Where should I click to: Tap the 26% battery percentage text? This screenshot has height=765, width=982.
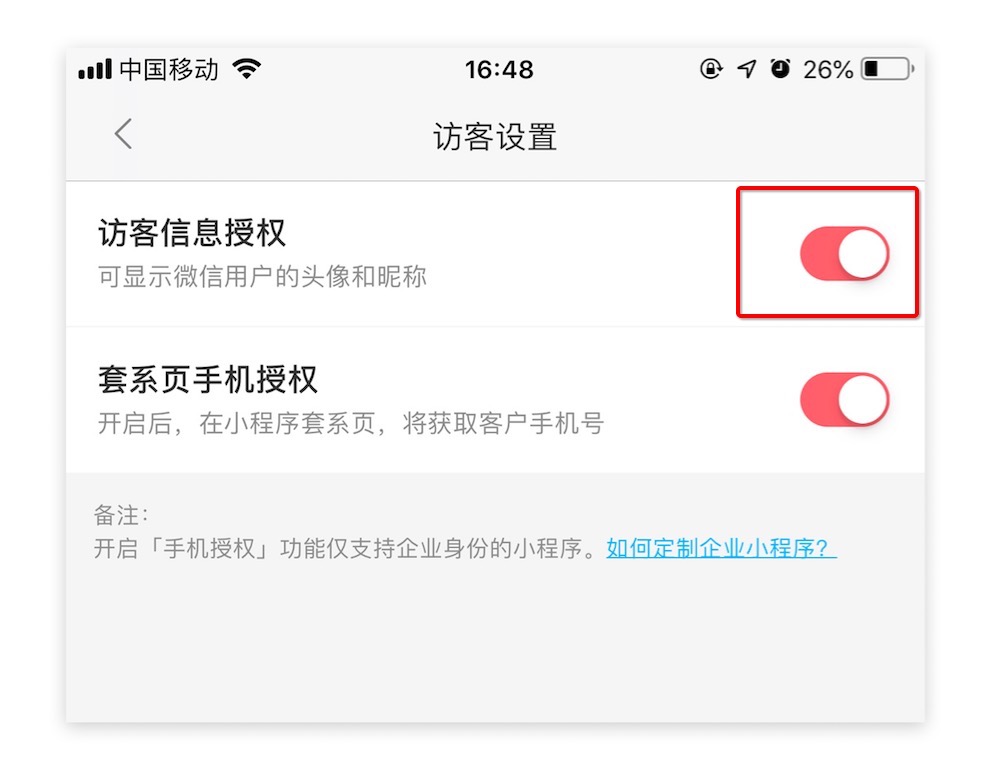(x=828, y=69)
